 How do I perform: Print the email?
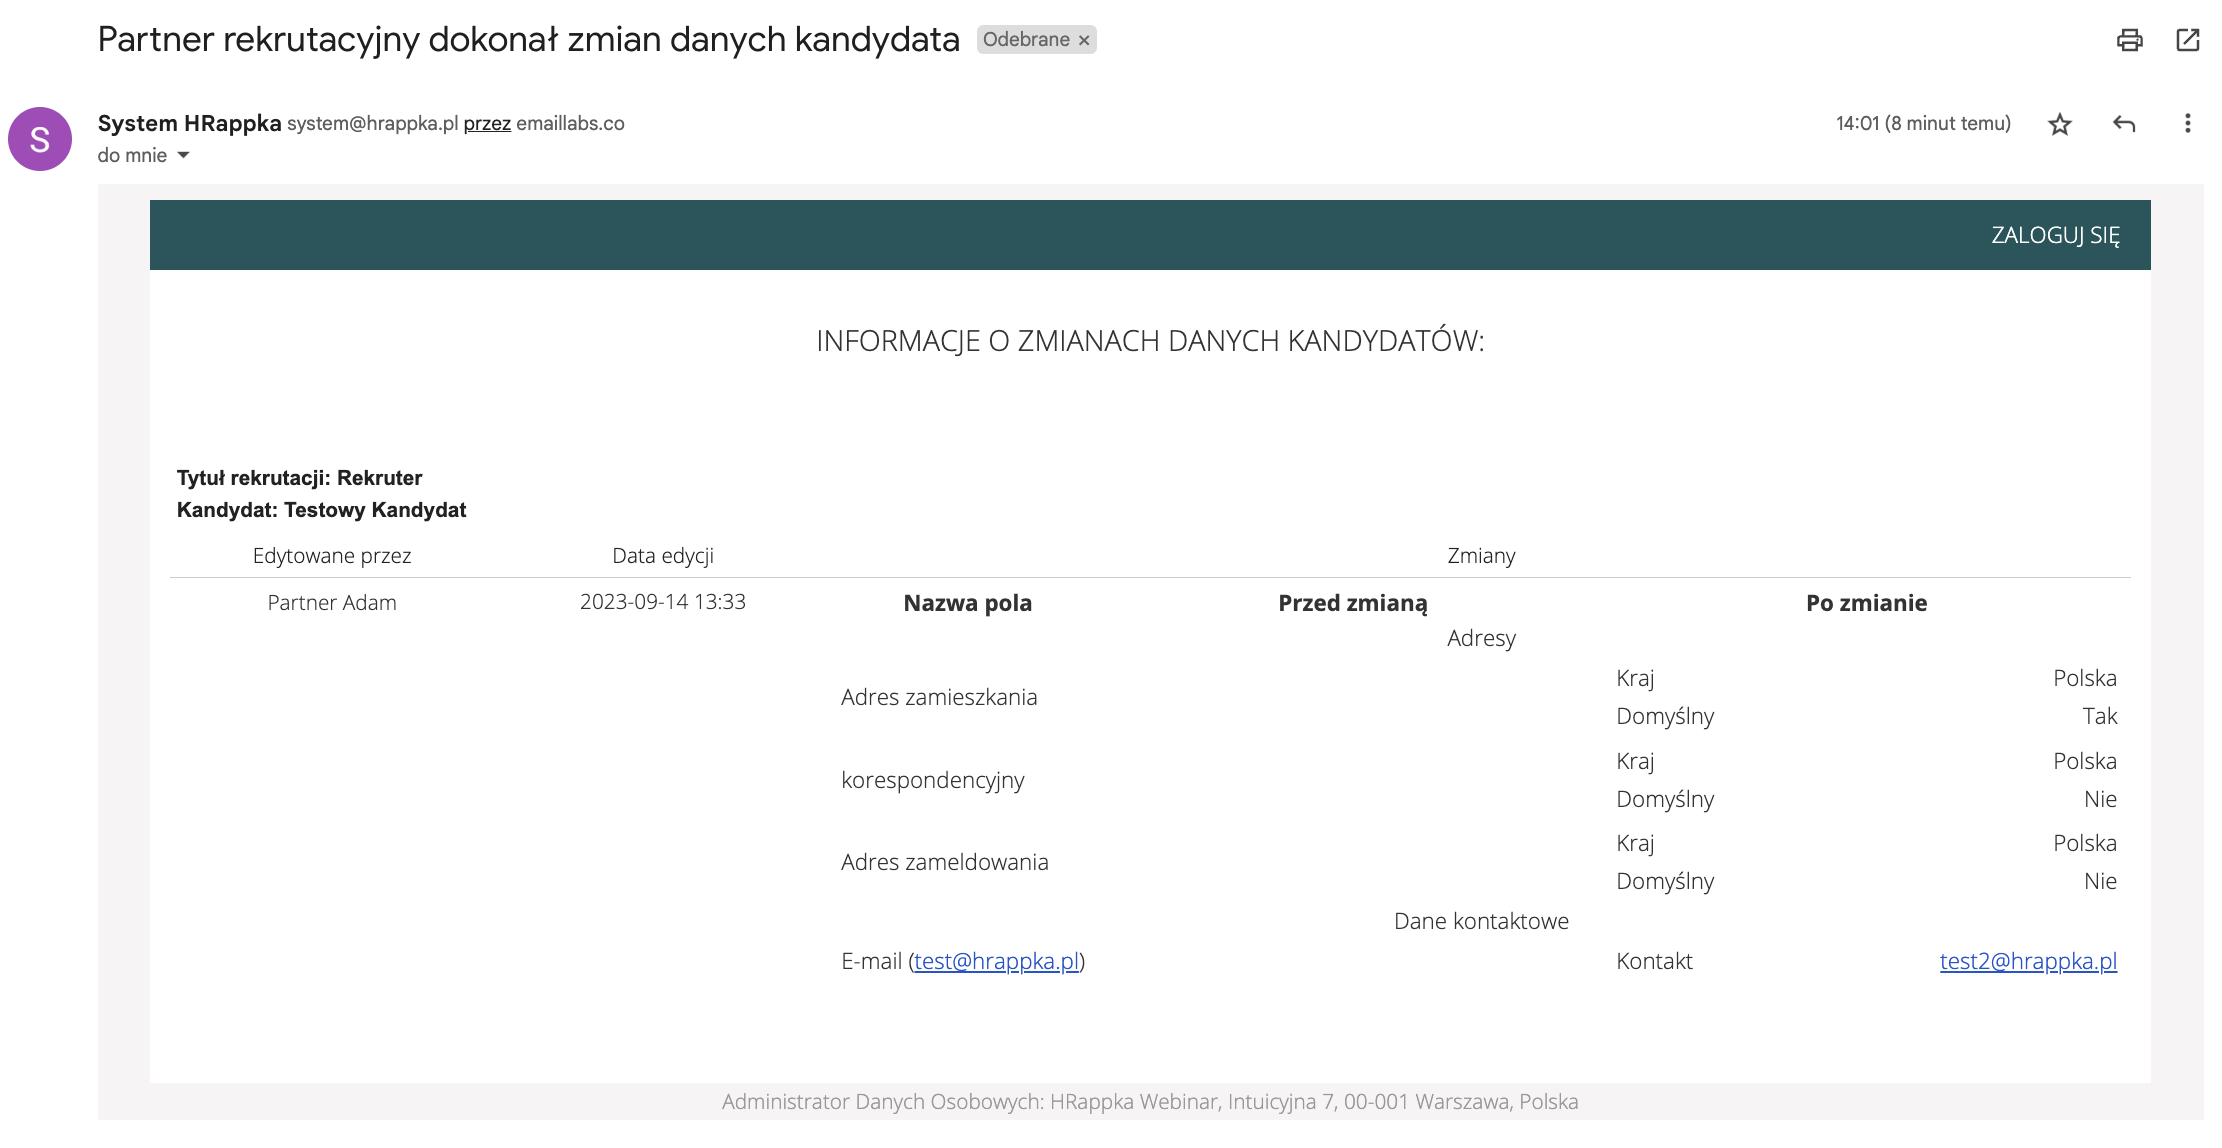coord(2129,40)
